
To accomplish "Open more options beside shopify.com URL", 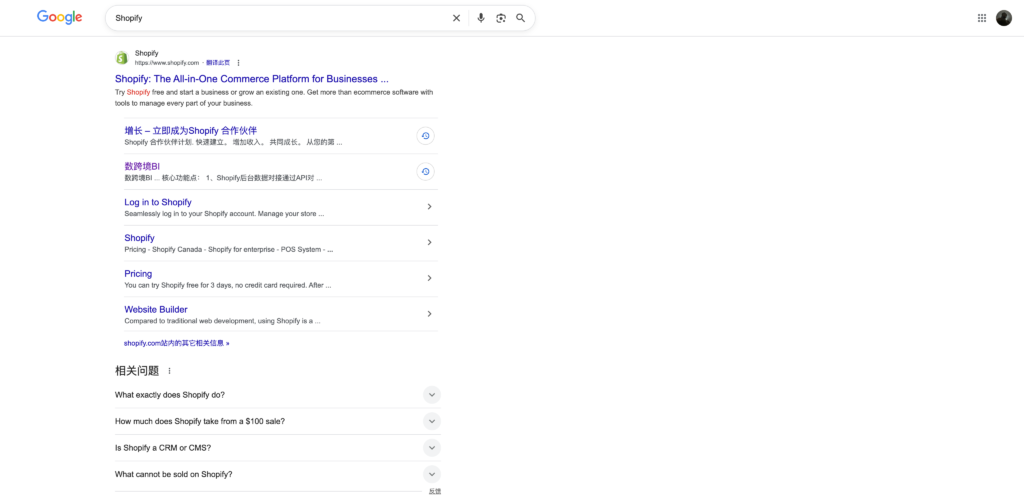I will (x=238, y=63).
